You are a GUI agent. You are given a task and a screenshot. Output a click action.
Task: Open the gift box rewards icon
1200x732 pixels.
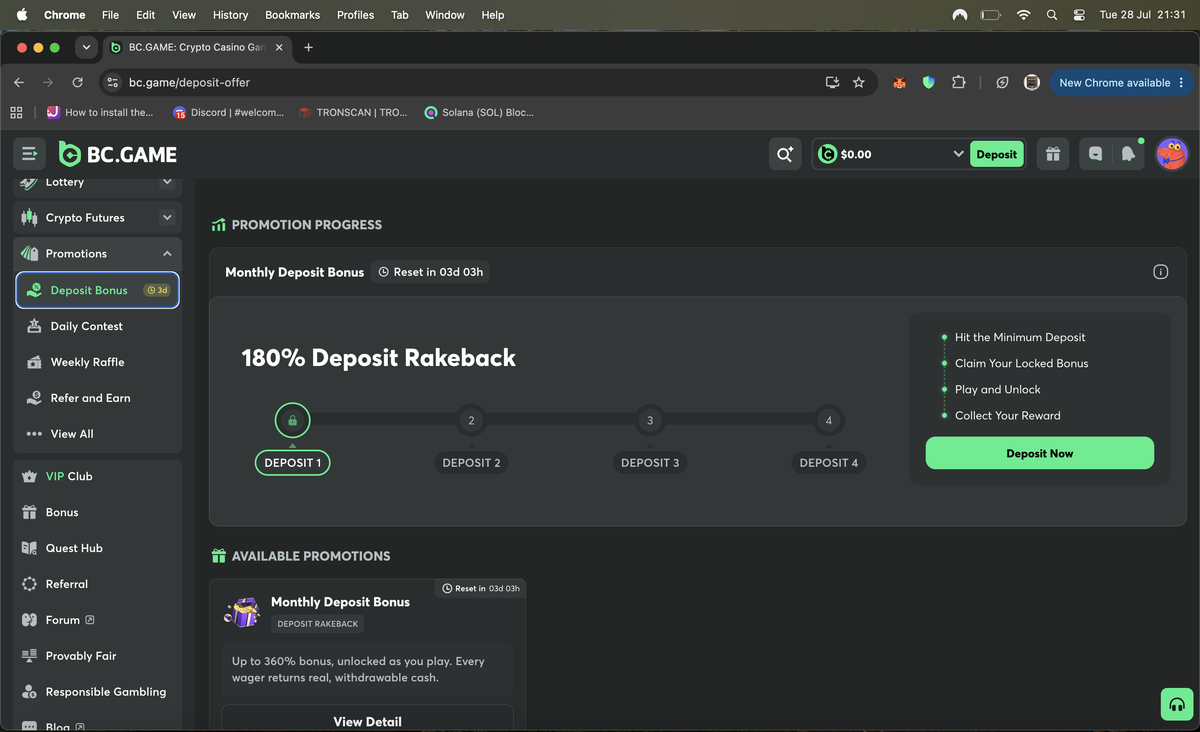pos(1052,154)
